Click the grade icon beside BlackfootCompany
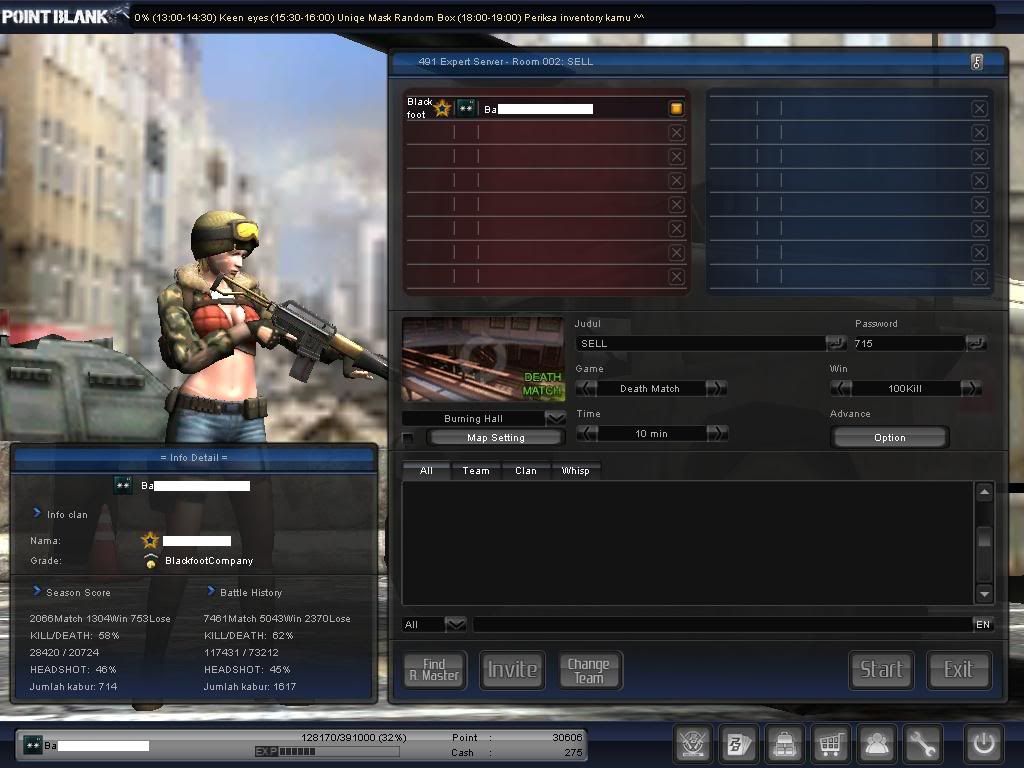This screenshot has width=1024, height=768. [x=151, y=561]
